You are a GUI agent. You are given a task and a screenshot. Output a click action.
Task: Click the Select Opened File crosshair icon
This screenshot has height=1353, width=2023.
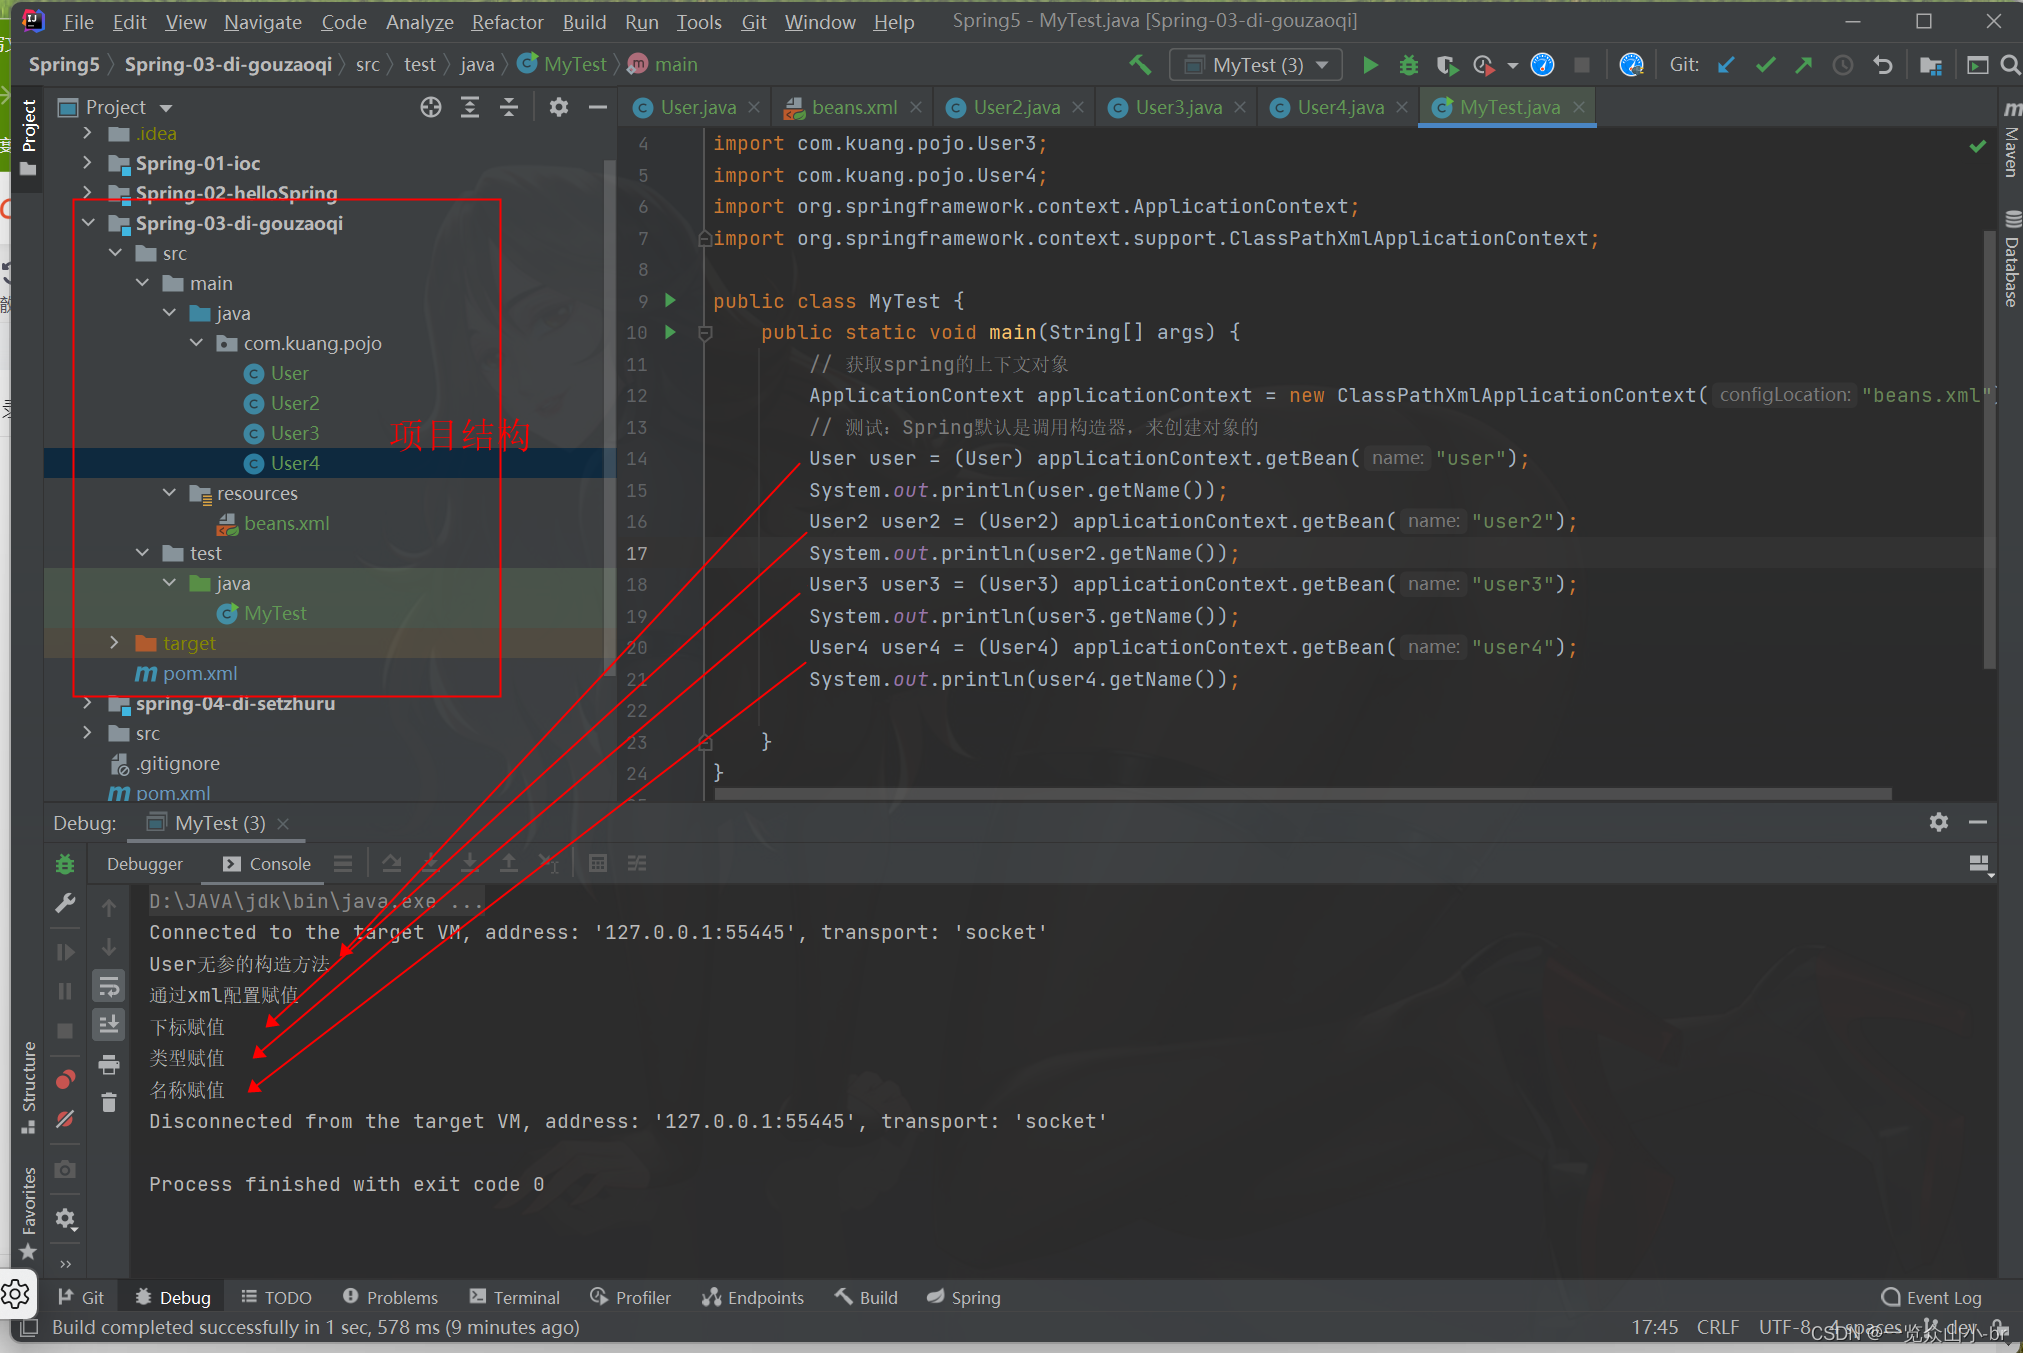point(430,107)
